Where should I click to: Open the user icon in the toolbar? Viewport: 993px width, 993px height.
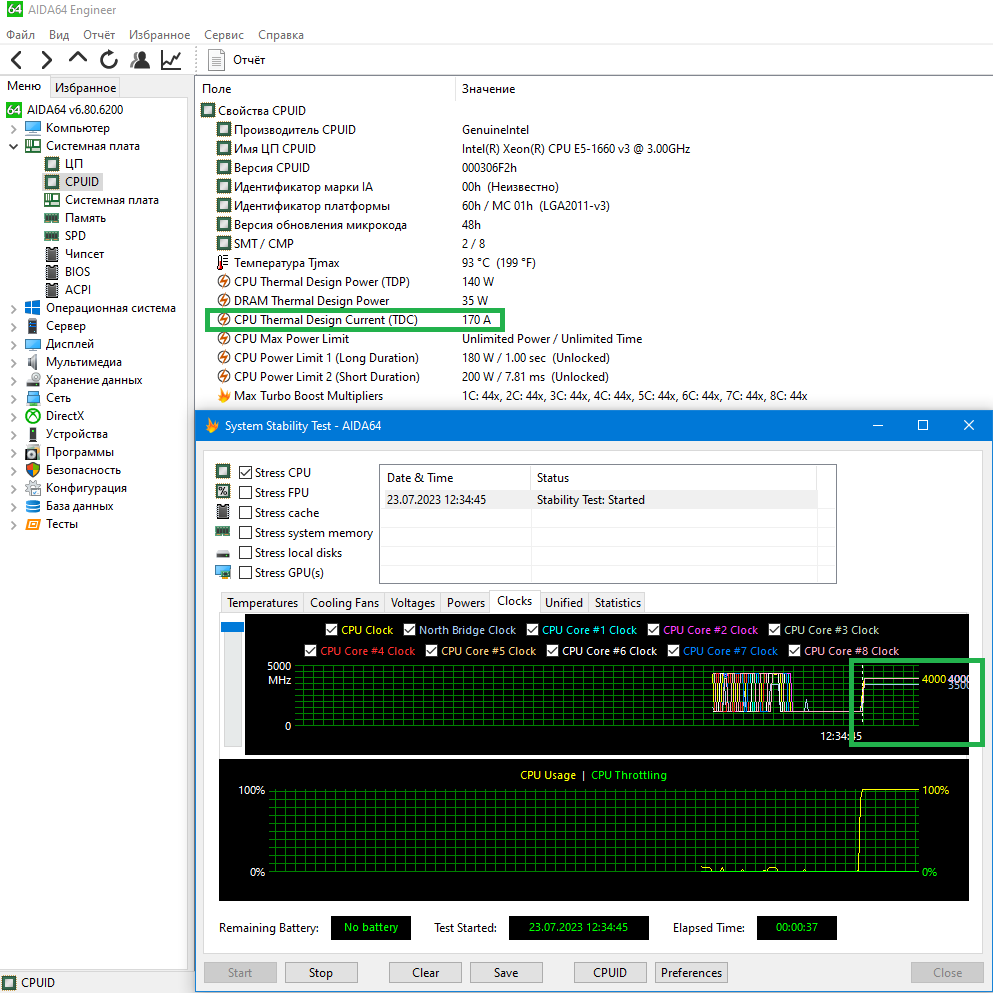pyautogui.click(x=140, y=60)
